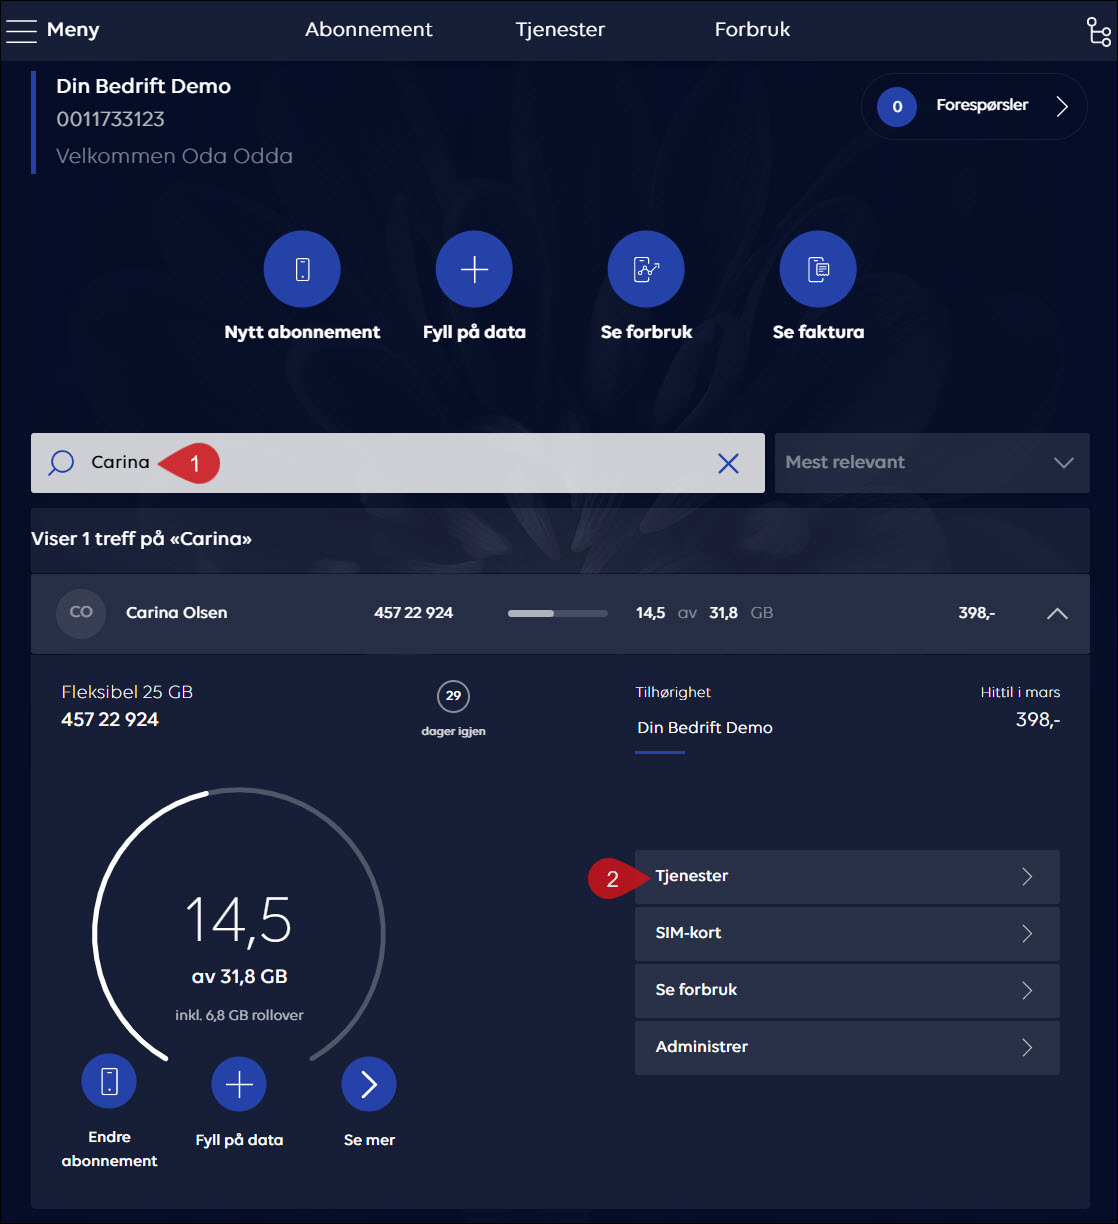Open the organization hierarchy icon

pos(1098,31)
